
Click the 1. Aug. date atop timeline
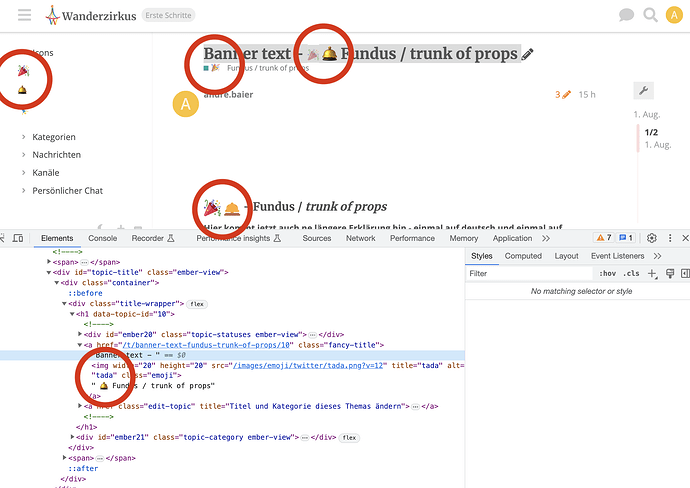(646, 114)
